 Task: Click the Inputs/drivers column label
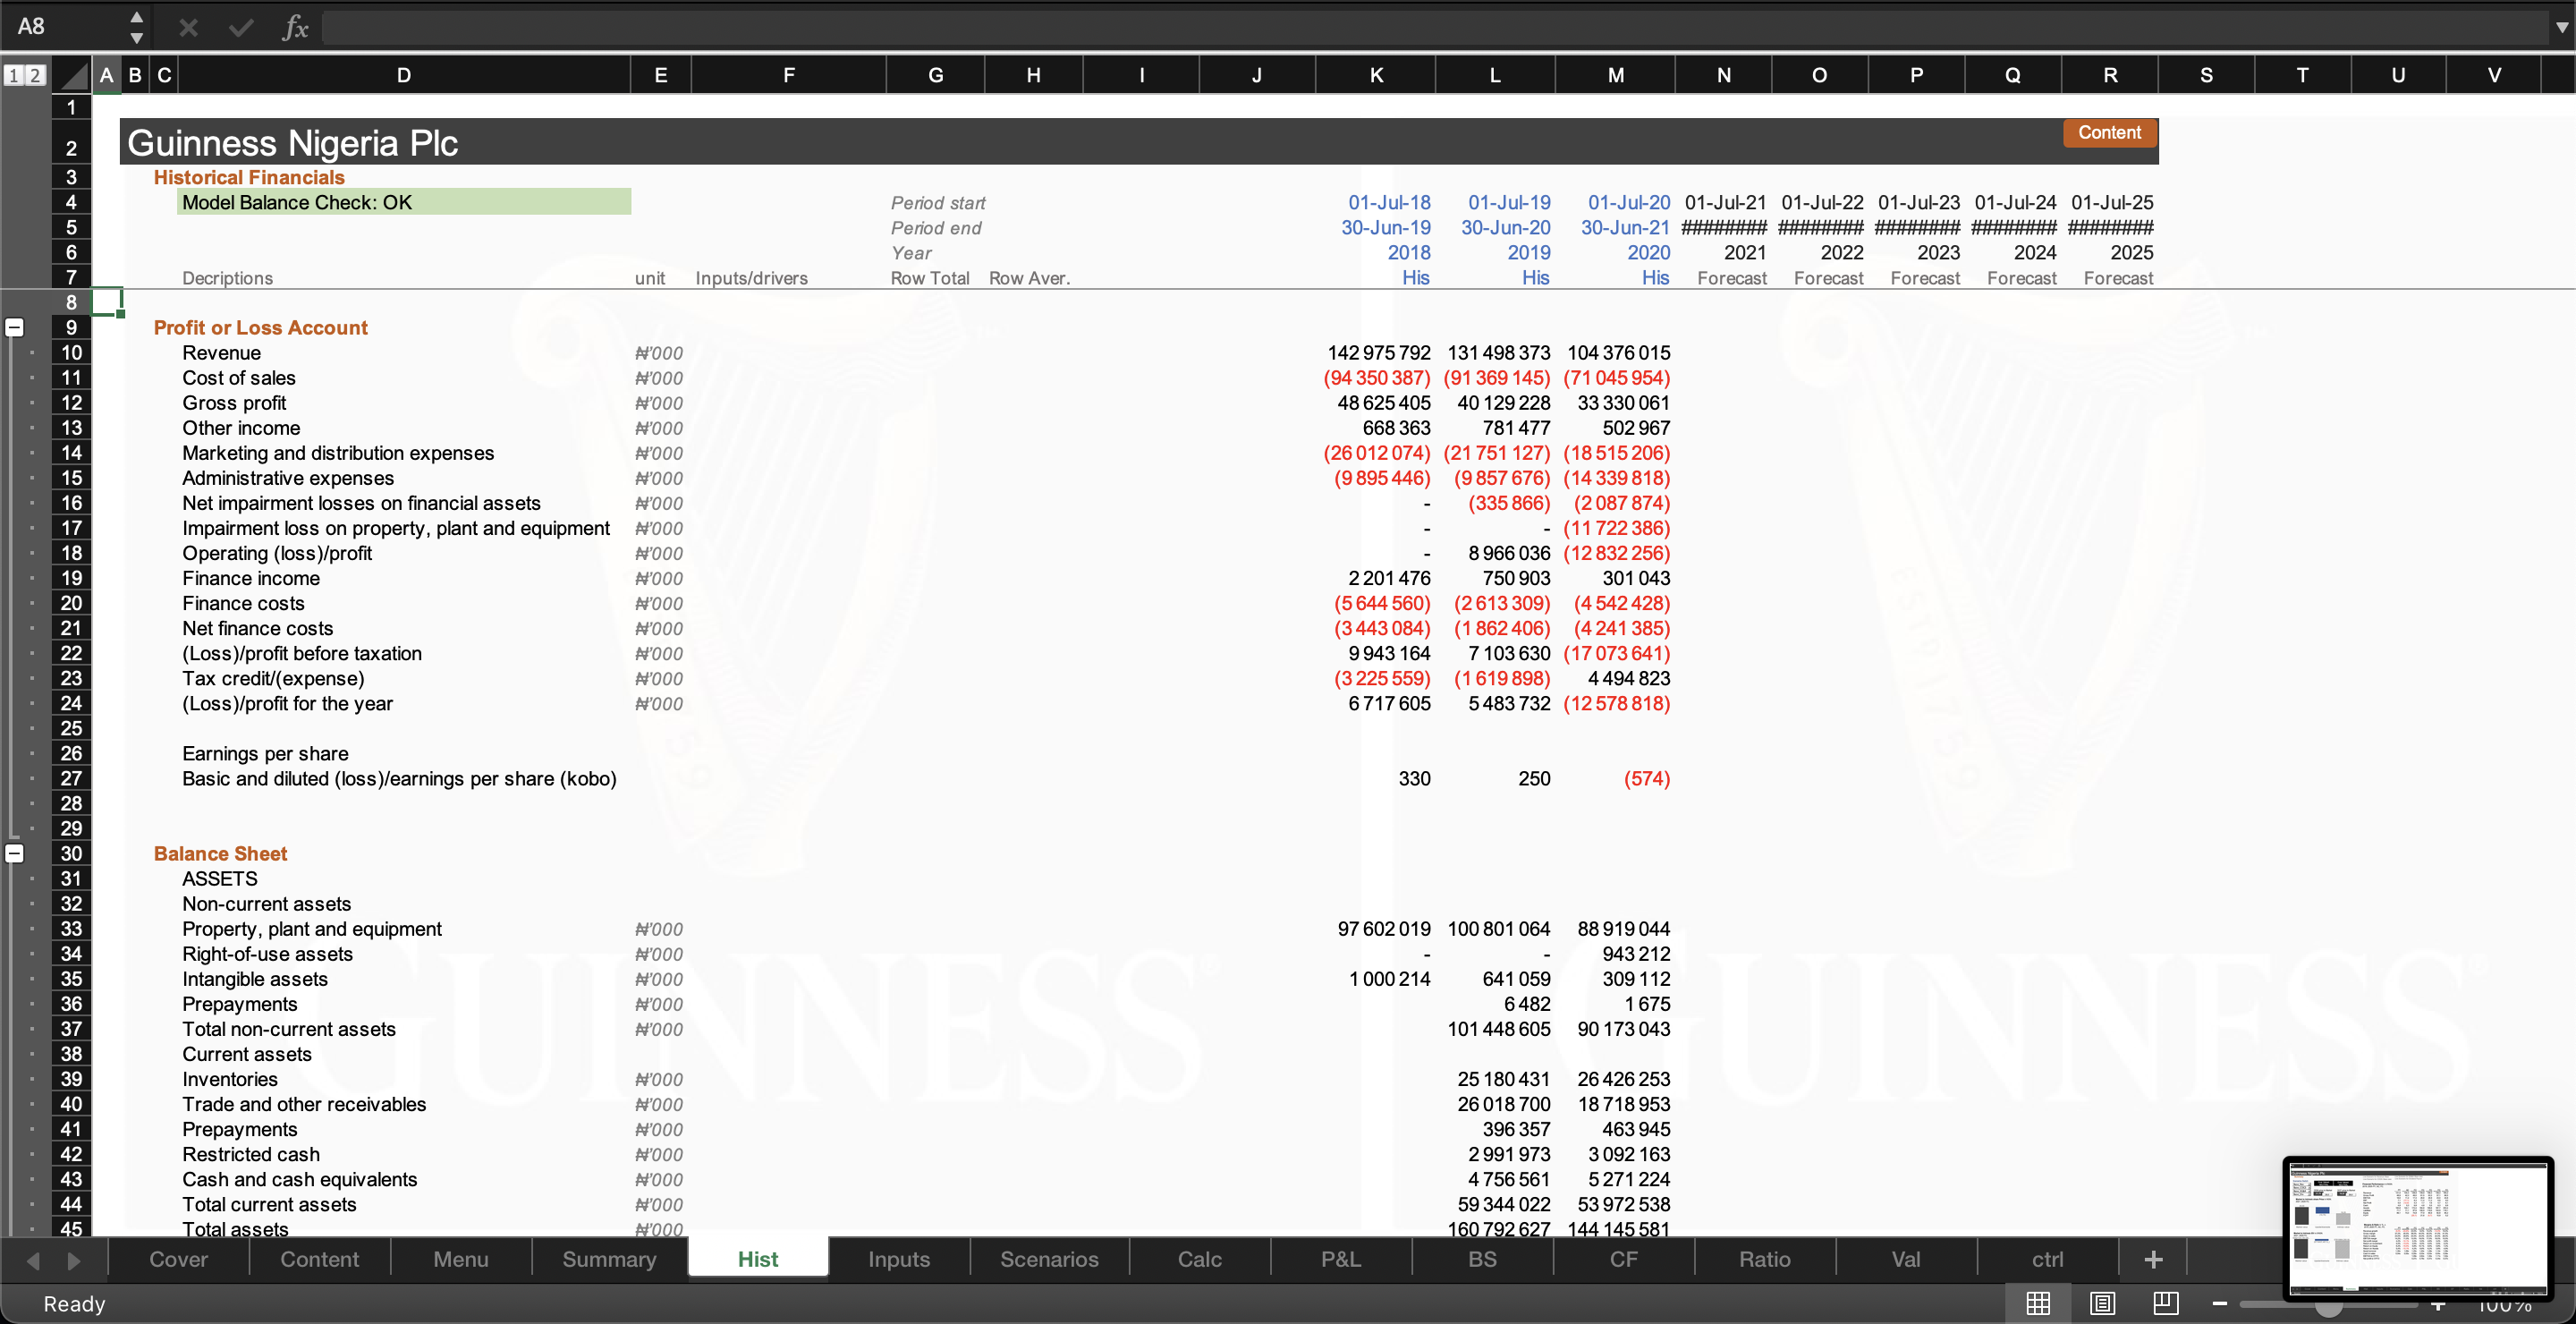(752, 277)
